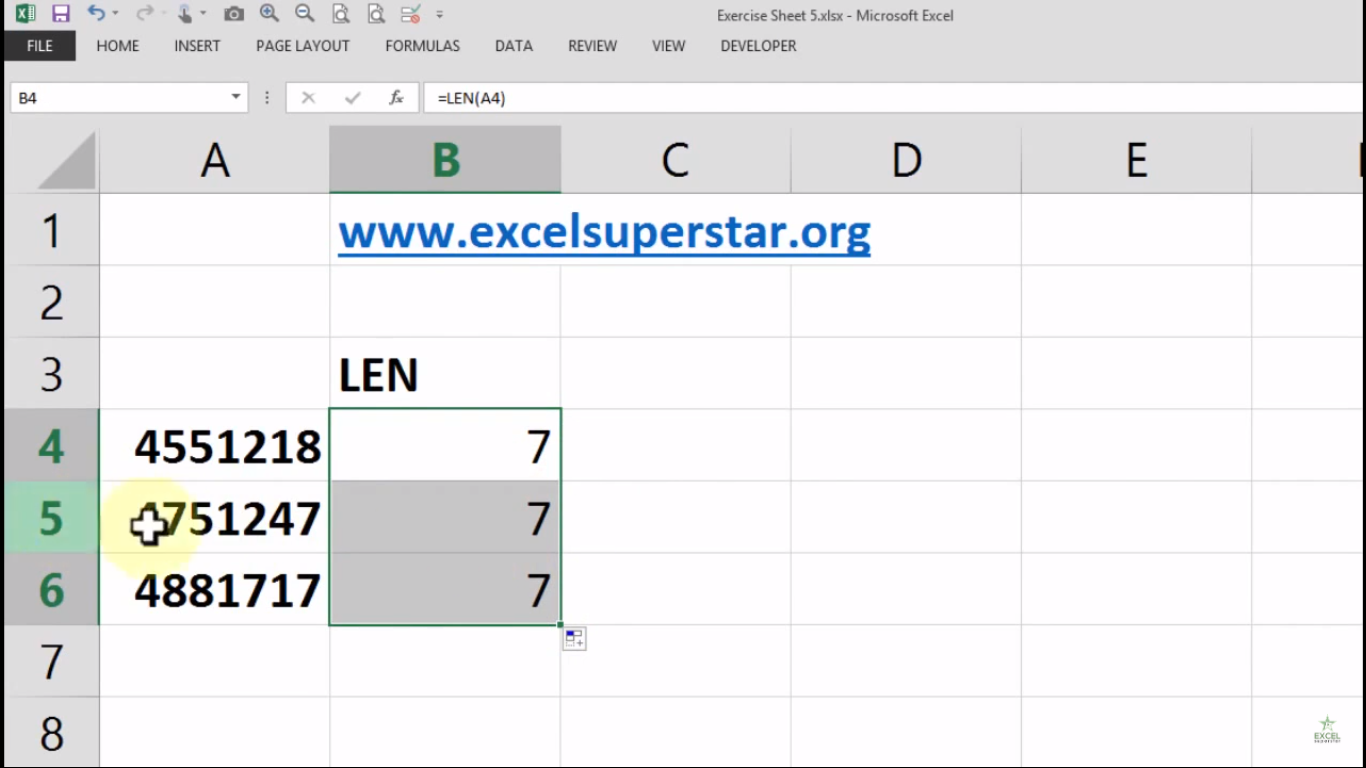Image resolution: width=1366 pixels, height=768 pixels.
Task: Click the Zoom Out magnifier icon
Action: 305,14
